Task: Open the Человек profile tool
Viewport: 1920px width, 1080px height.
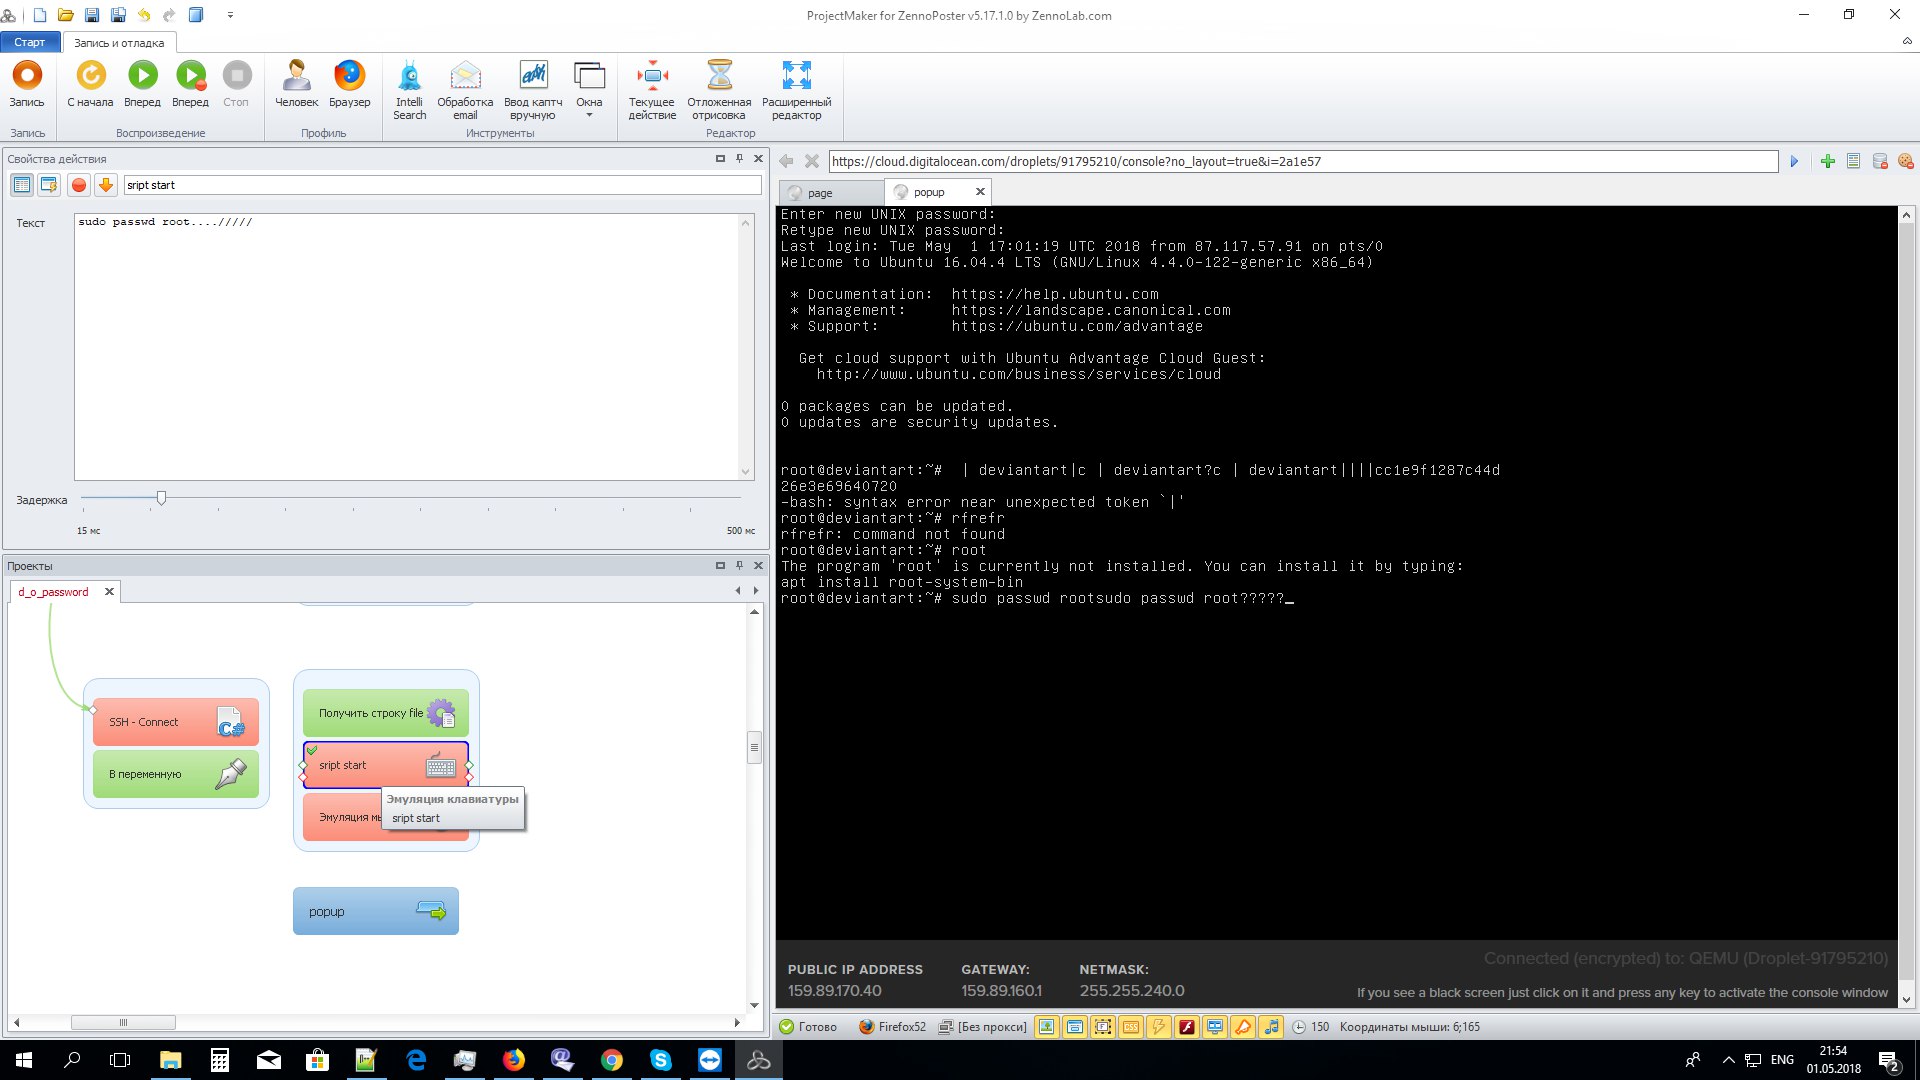Action: pos(297,85)
